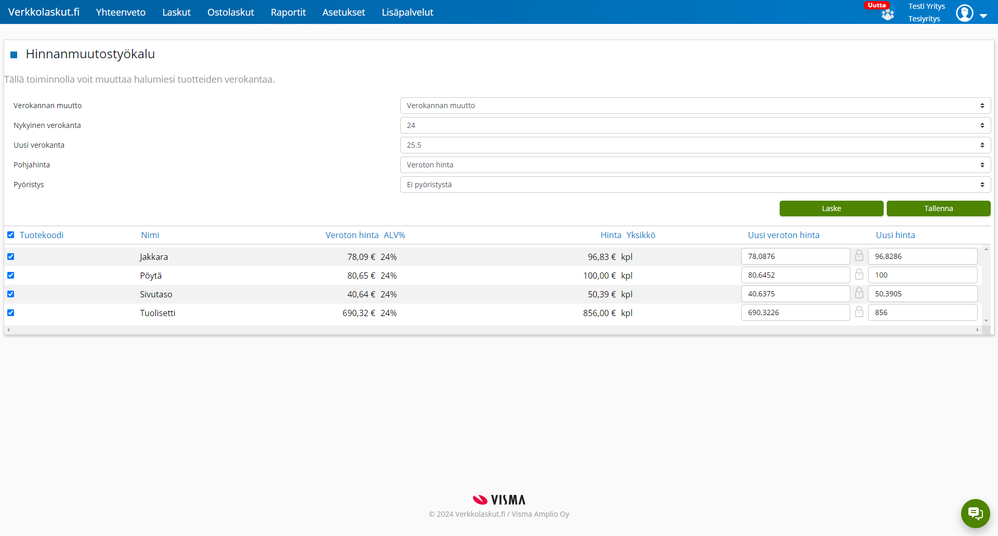Click the Hinnanmuutostyökalu page heading
This screenshot has width=998, height=536.
[x=90, y=54]
